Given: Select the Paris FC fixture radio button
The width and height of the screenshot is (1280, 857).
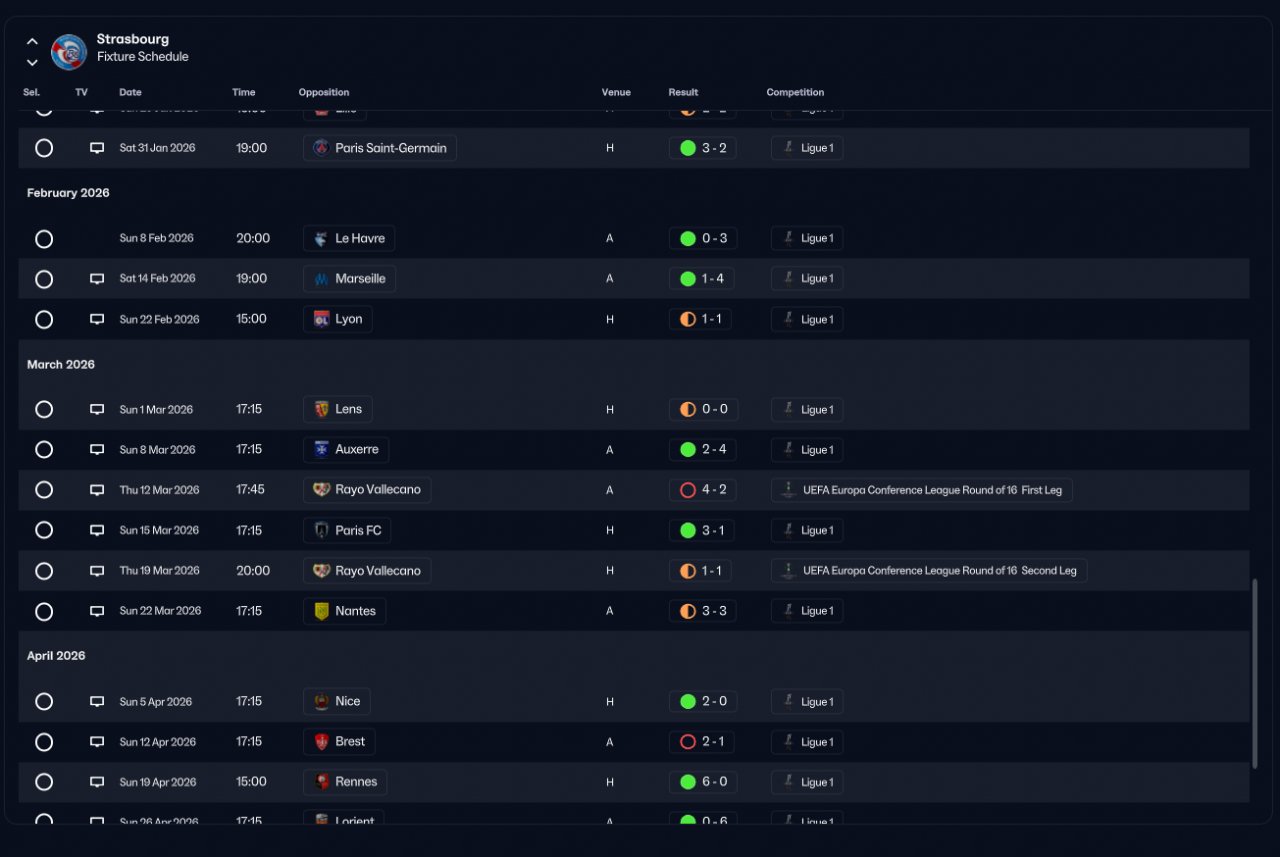Looking at the screenshot, I should [44, 530].
